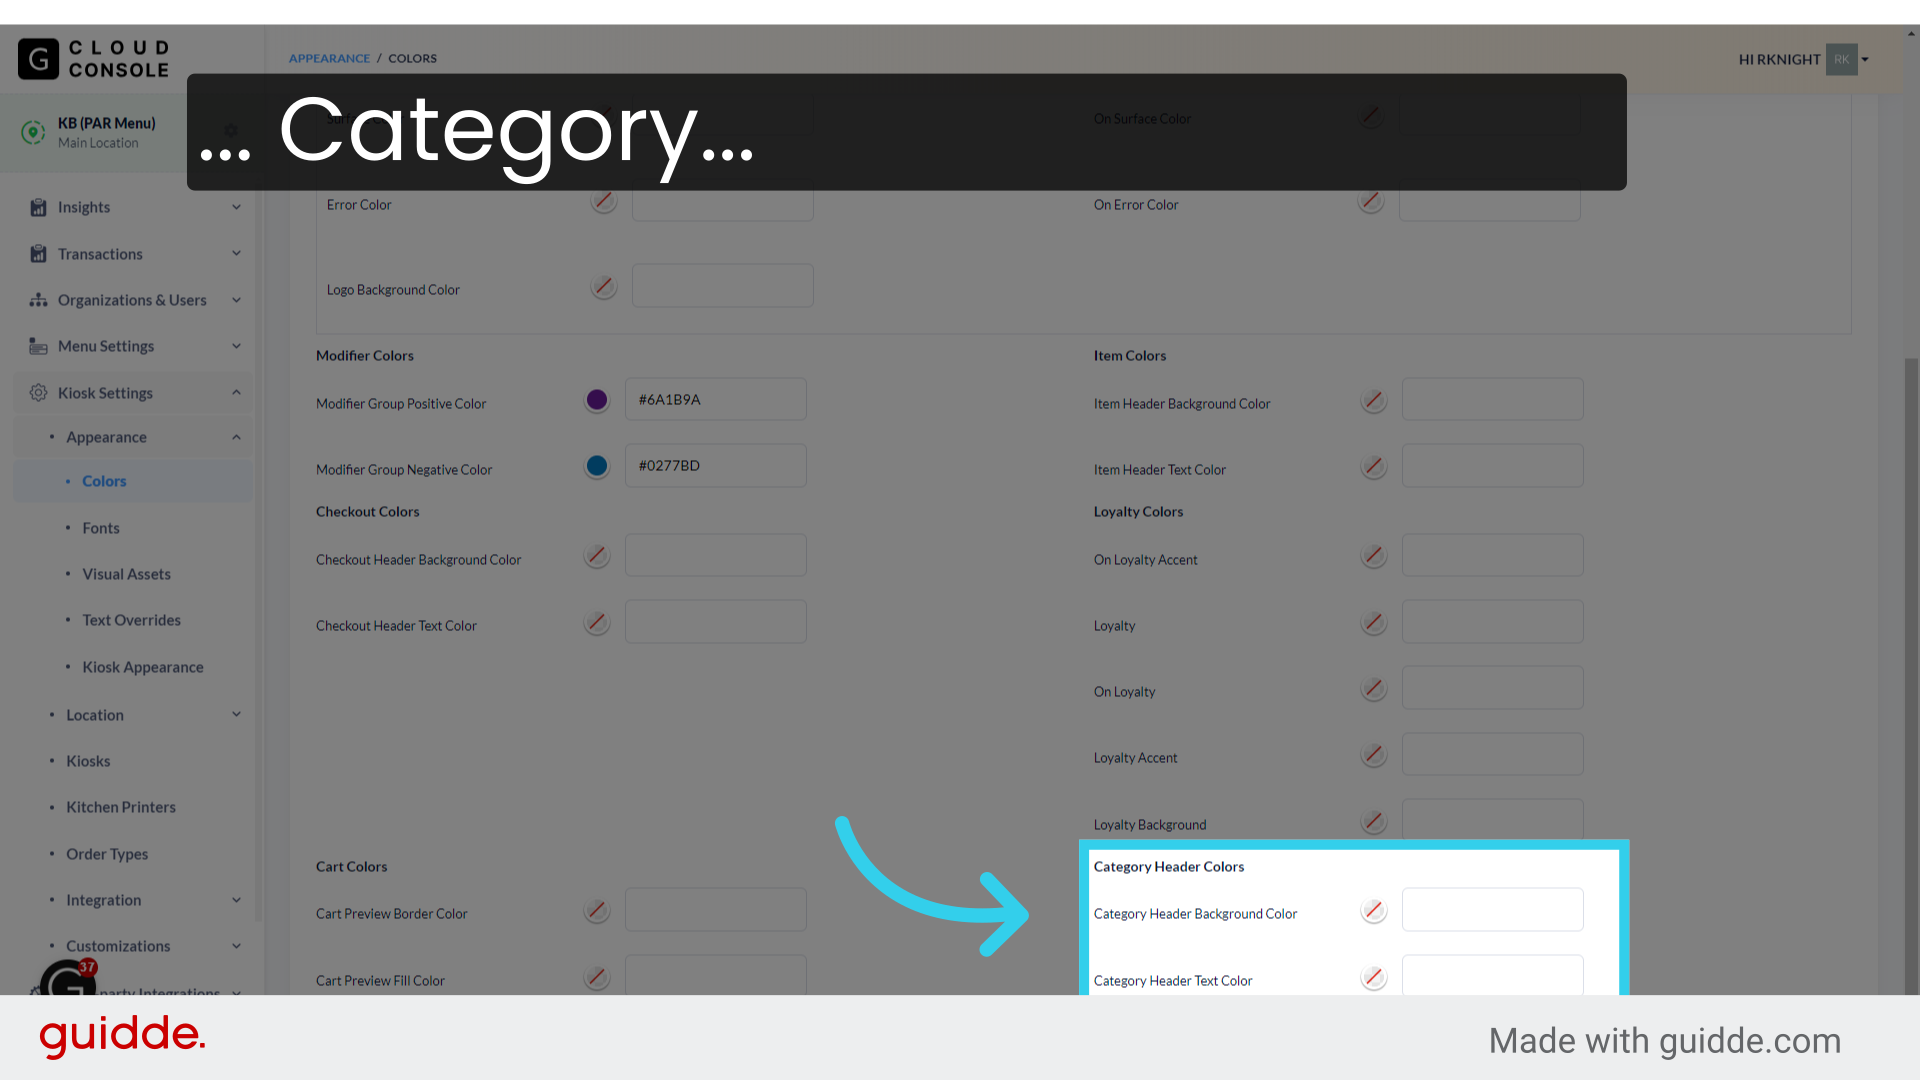Collapse the Kiosk Settings chevron
The width and height of the screenshot is (1920, 1080).
pyautogui.click(x=237, y=392)
